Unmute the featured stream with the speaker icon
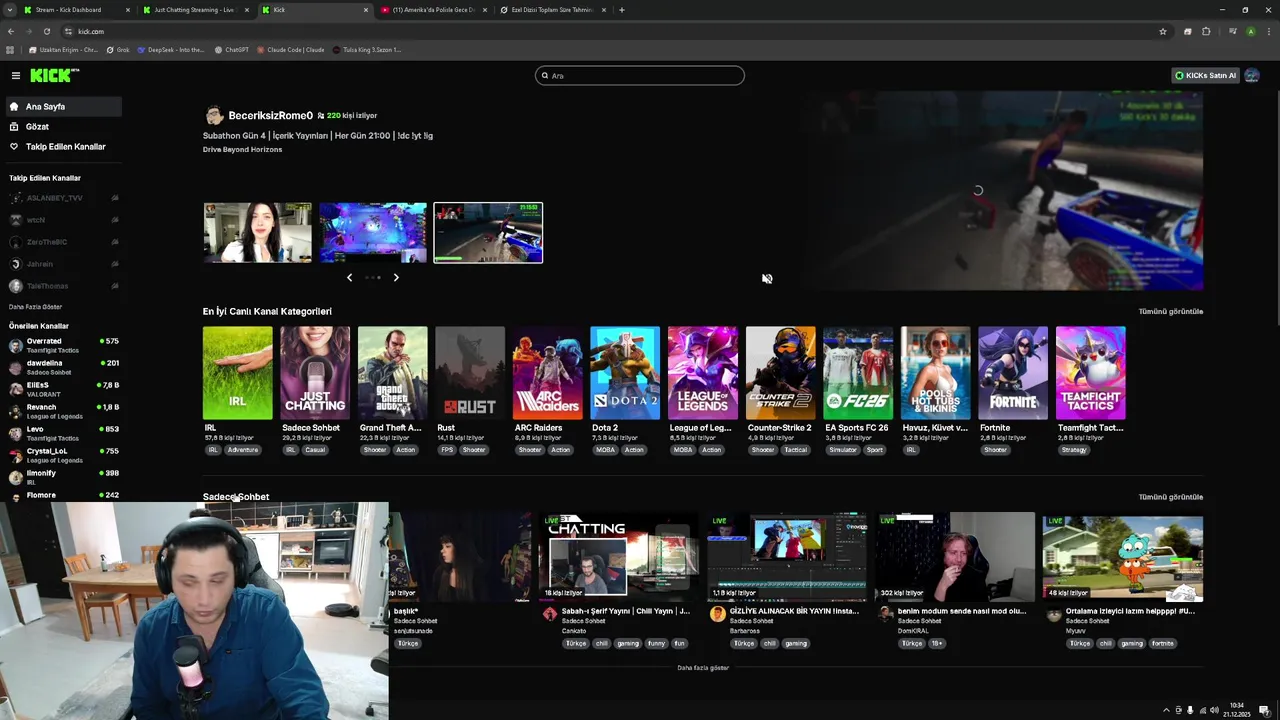Image resolution: width=1280 pixels, height=720 pixels. (x=767, y=279)
